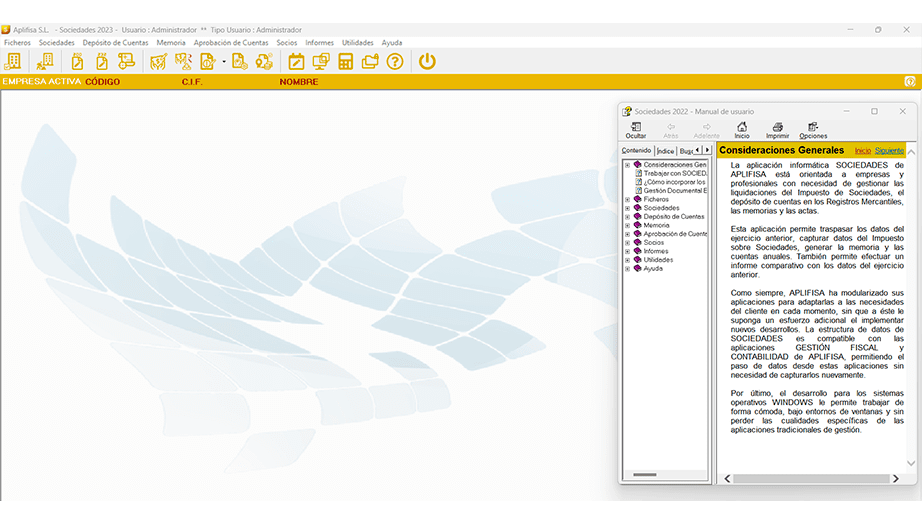Click Ocultar icon in help window
The image size is (922, 524).
point(636,129)
